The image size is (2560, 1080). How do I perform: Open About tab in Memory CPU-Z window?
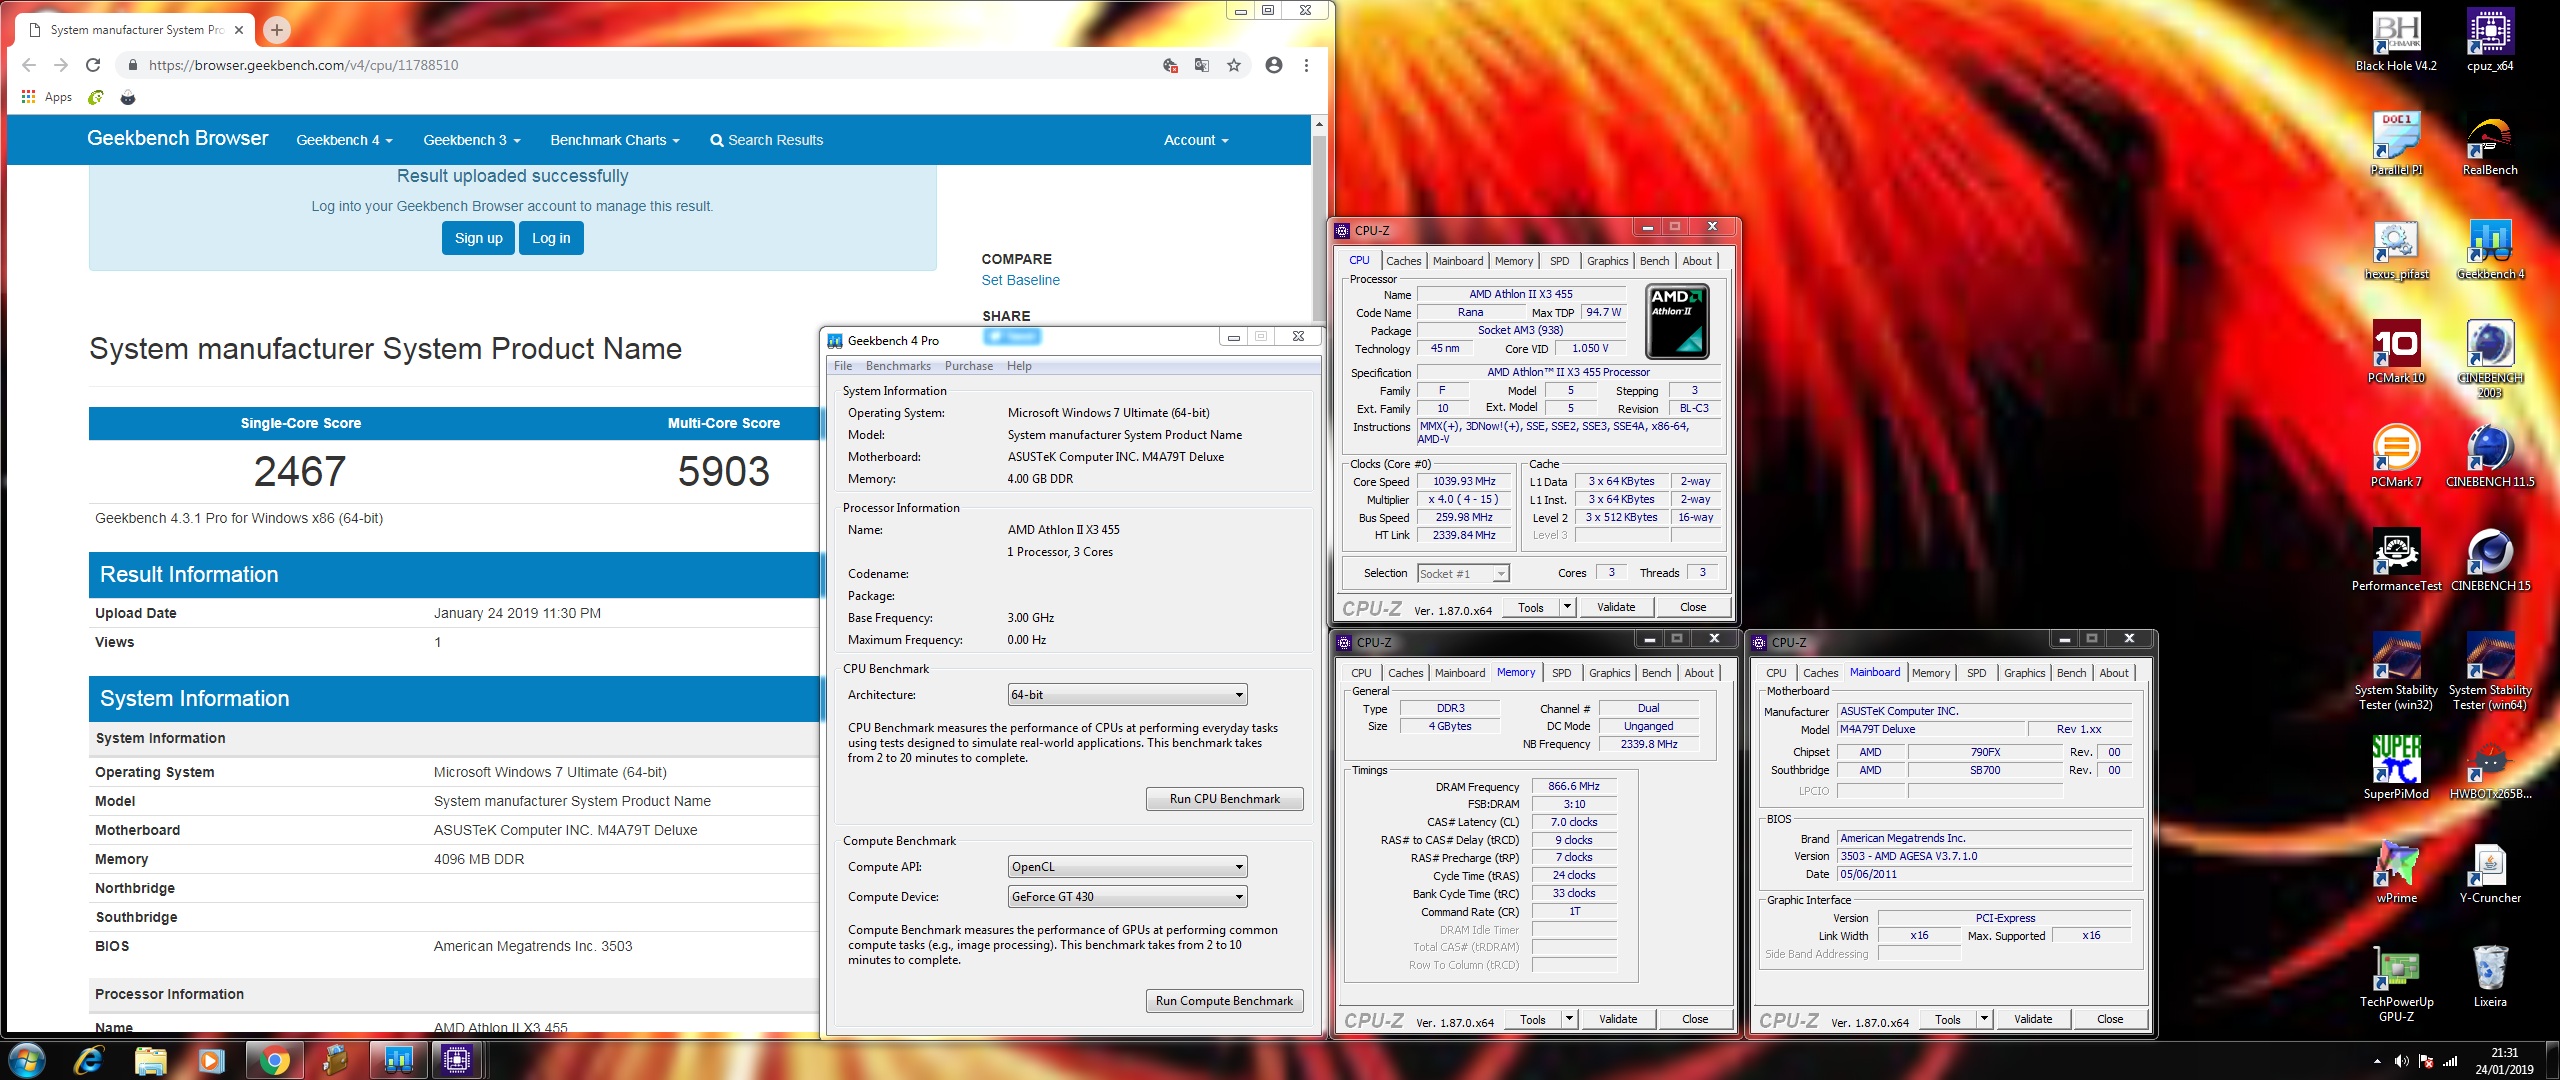[x=1698, y=673]
